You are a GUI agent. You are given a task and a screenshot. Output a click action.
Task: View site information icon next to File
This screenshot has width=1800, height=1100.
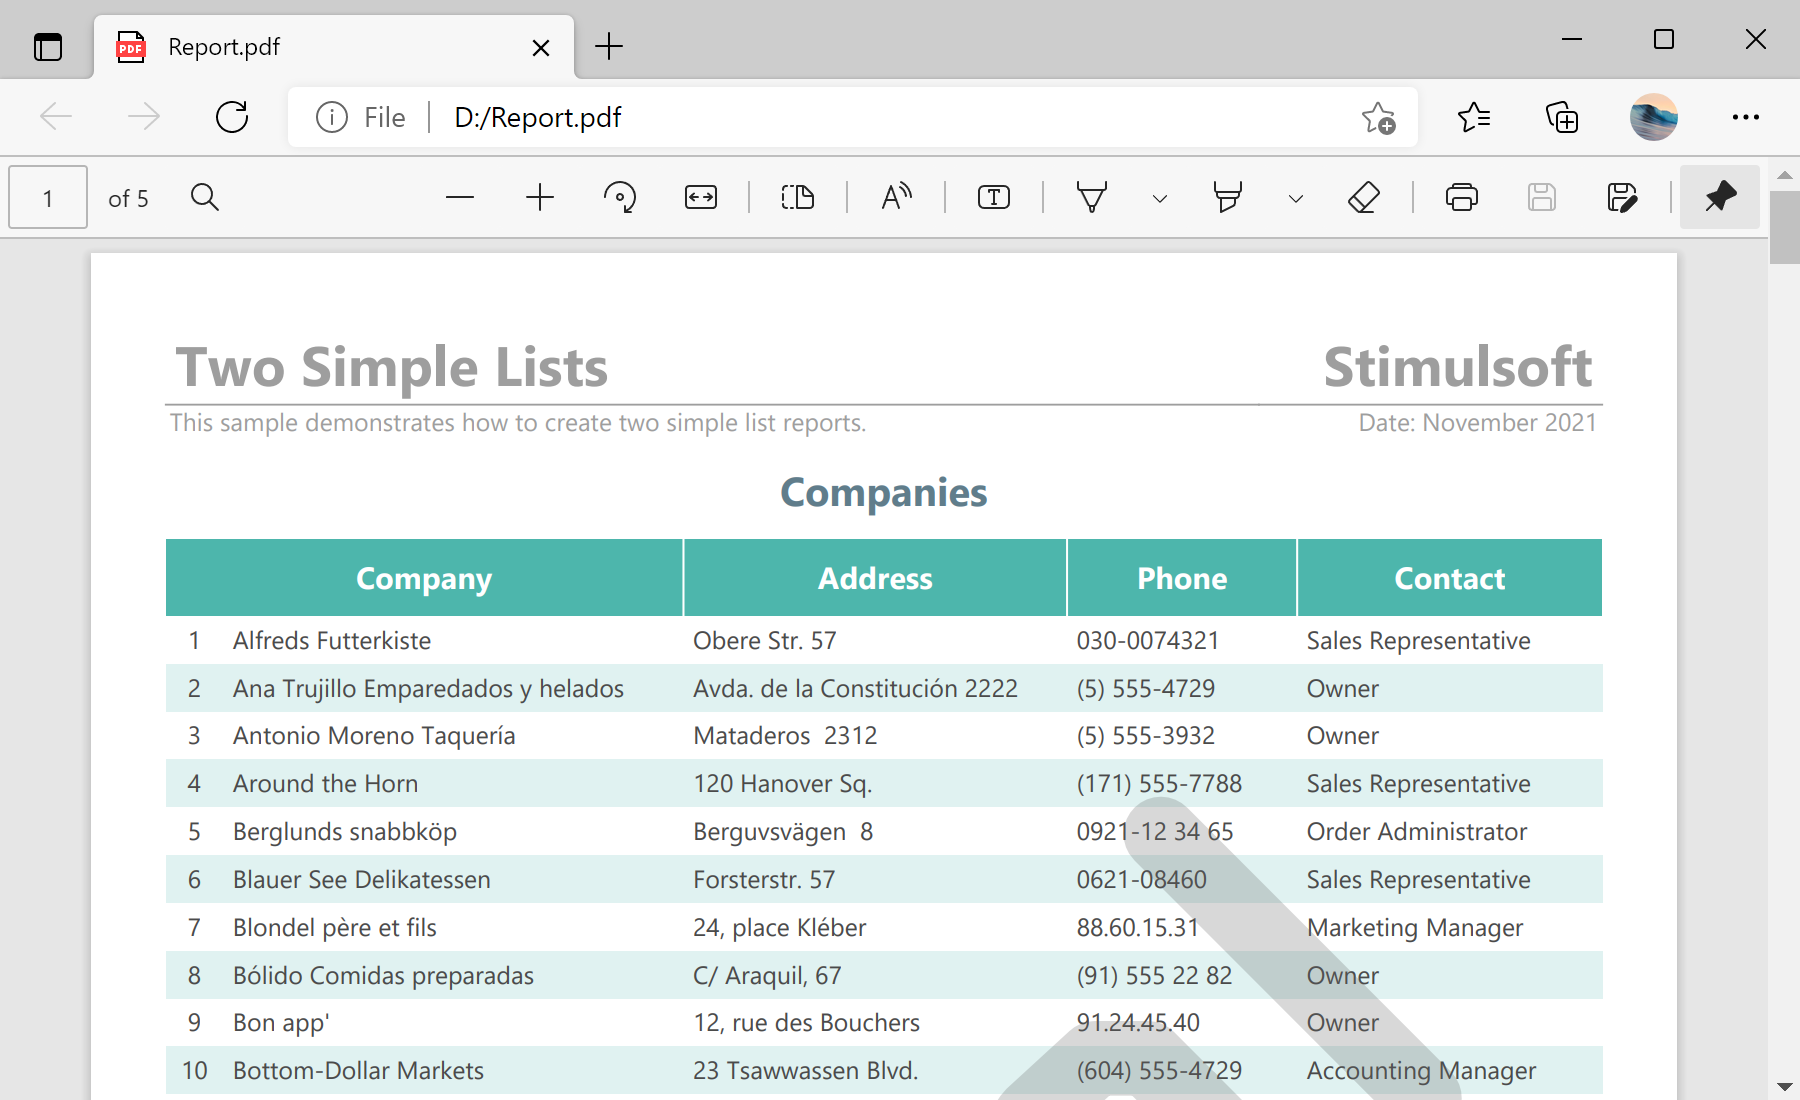coord(331,117)
